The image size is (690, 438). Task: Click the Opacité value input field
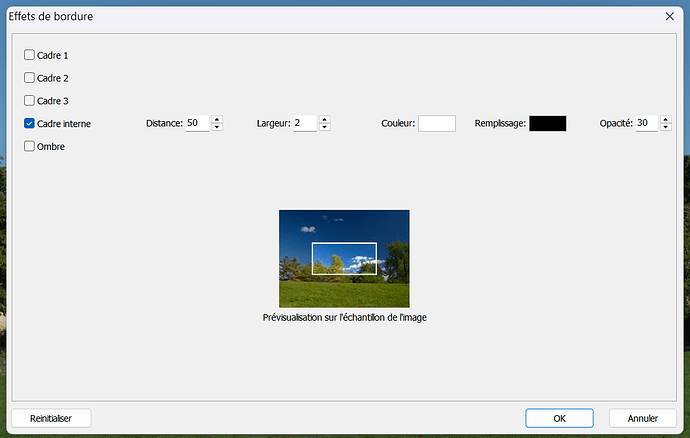click(646, 123)
